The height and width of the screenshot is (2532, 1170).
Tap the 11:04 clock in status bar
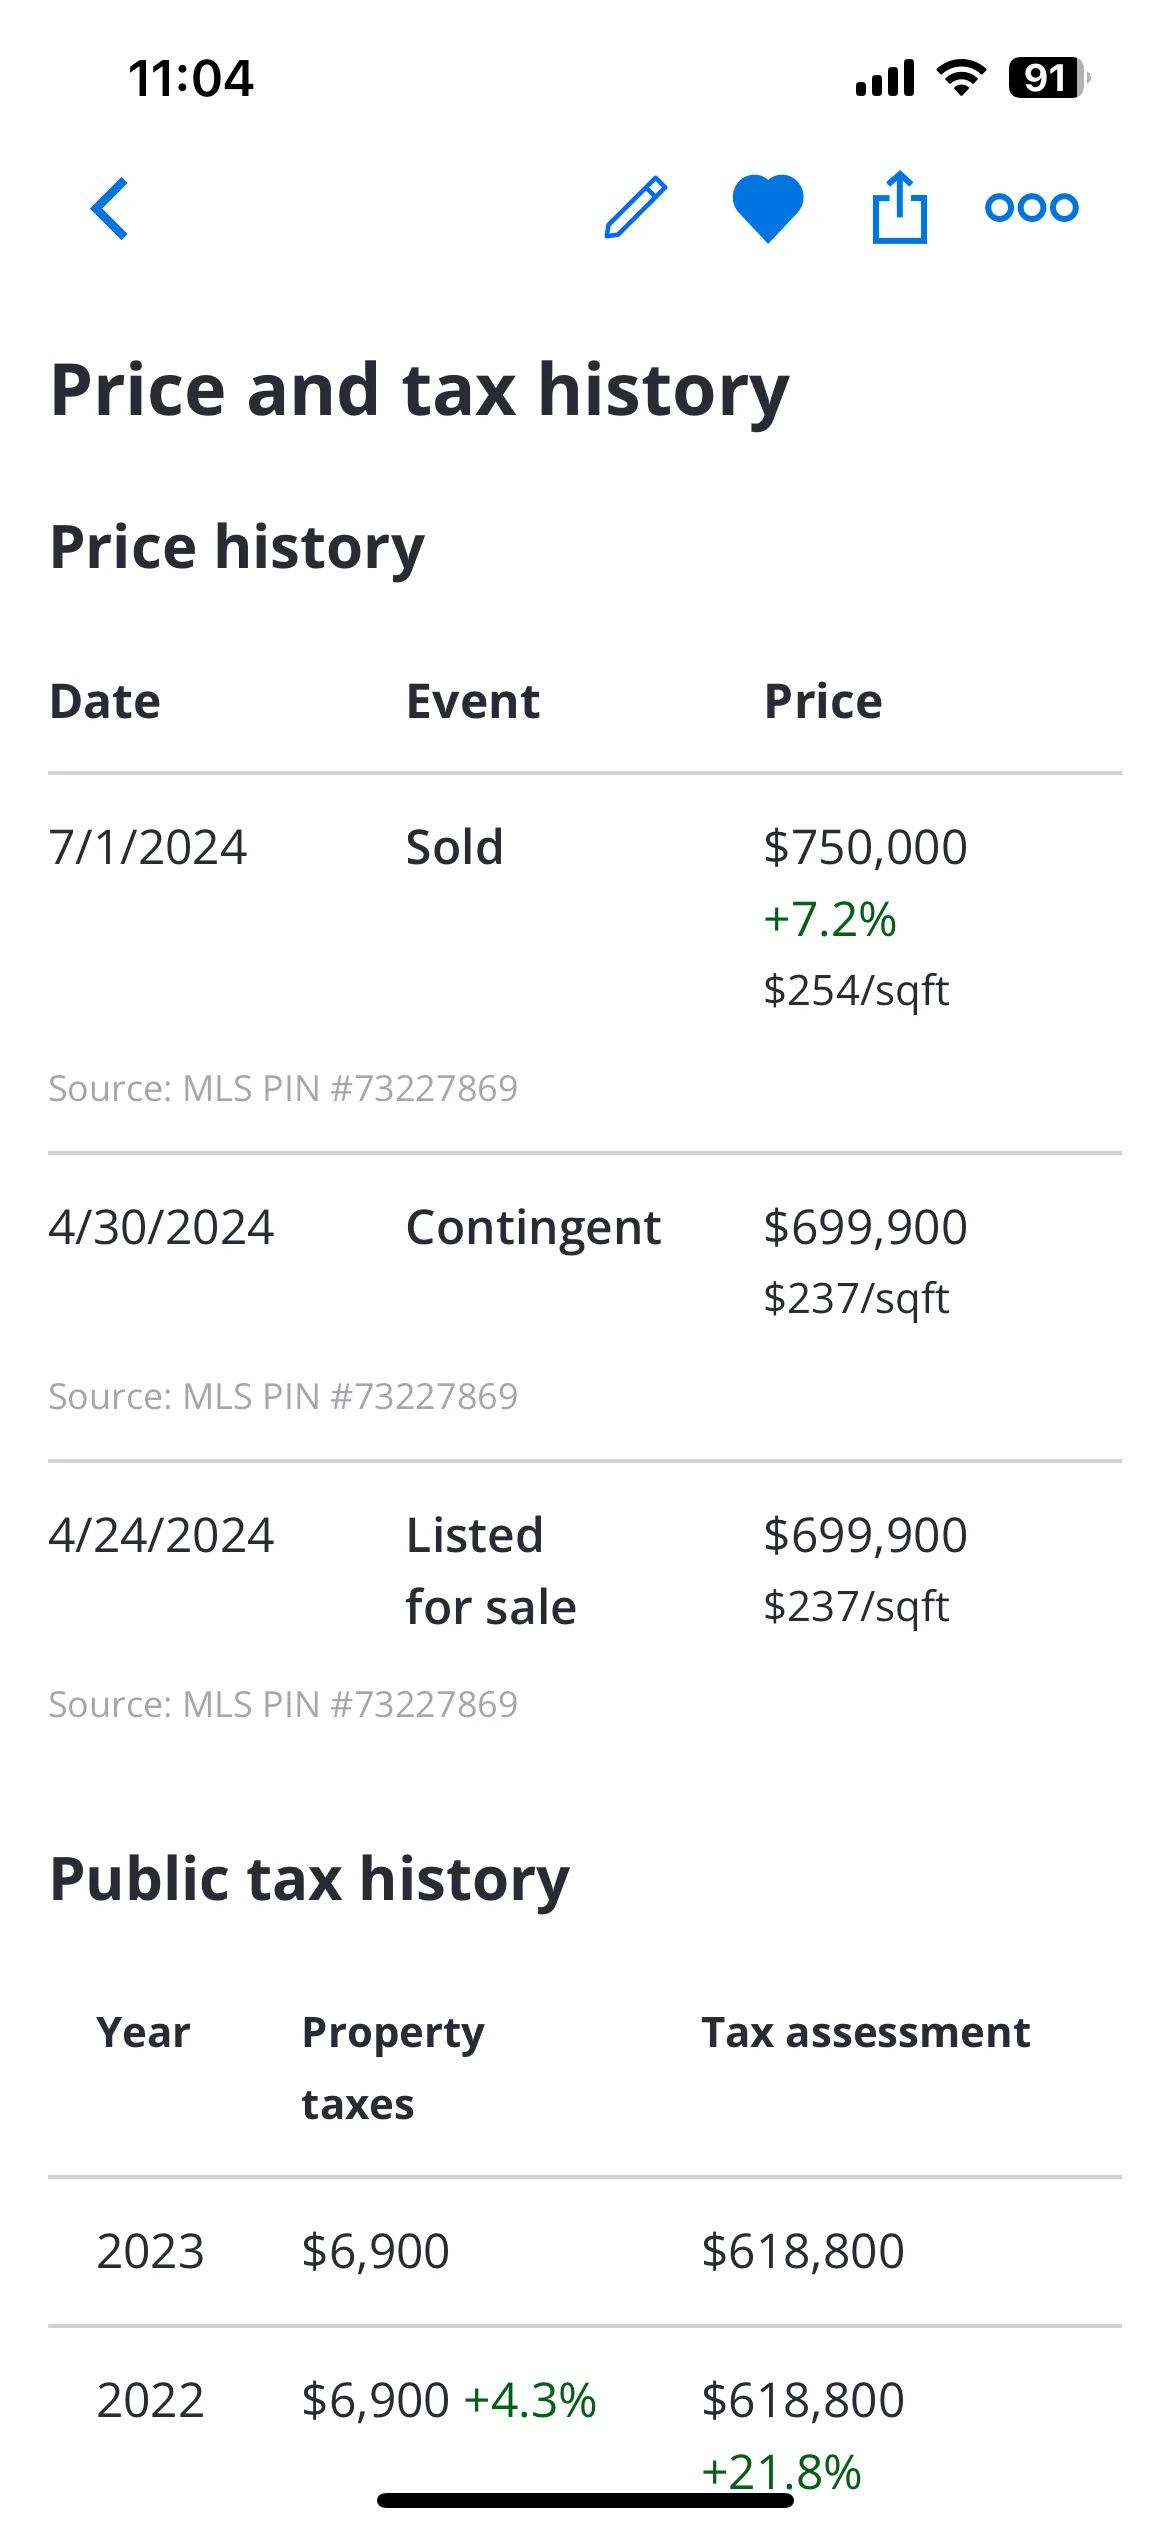click(x=191, y=78)
